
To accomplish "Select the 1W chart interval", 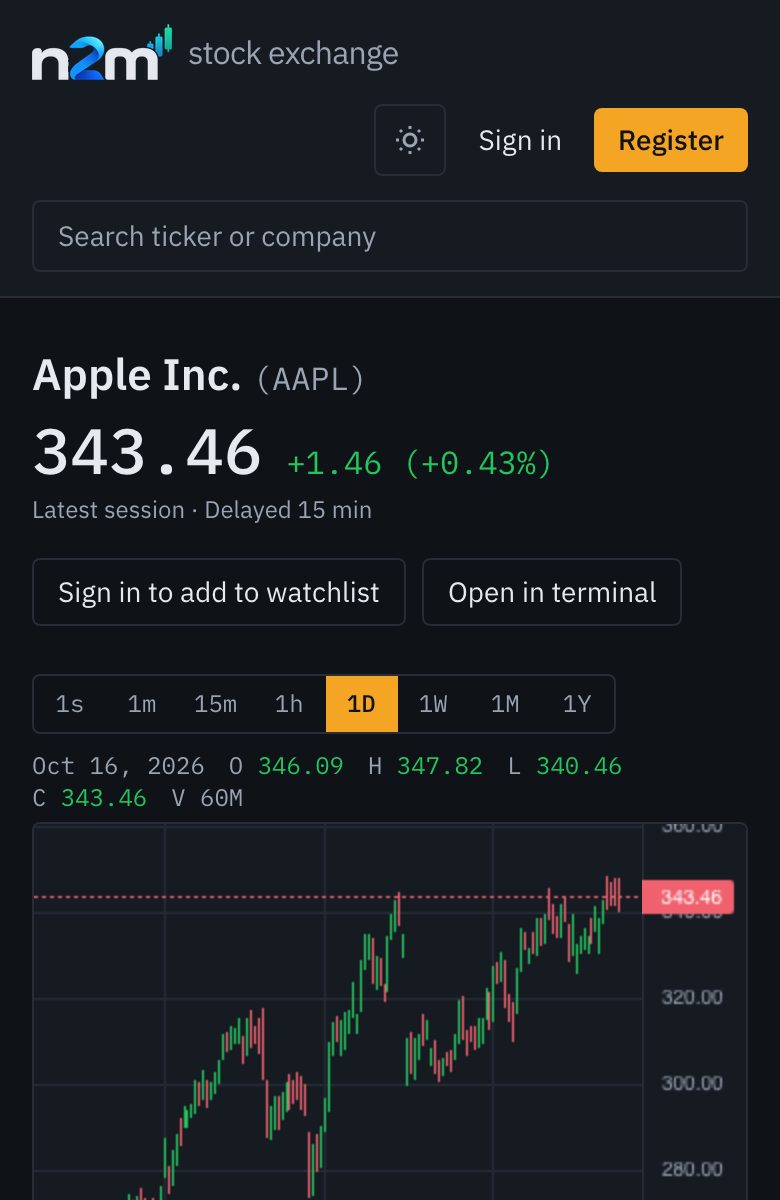I will pos(433,704).
